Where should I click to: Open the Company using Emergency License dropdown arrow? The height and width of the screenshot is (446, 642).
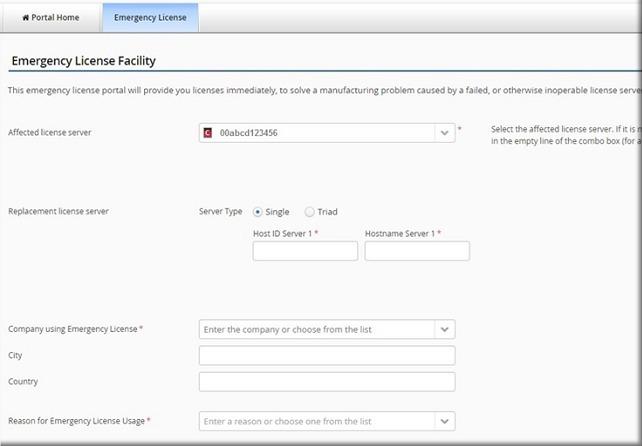pyautogui.click(x=444, y=329)
